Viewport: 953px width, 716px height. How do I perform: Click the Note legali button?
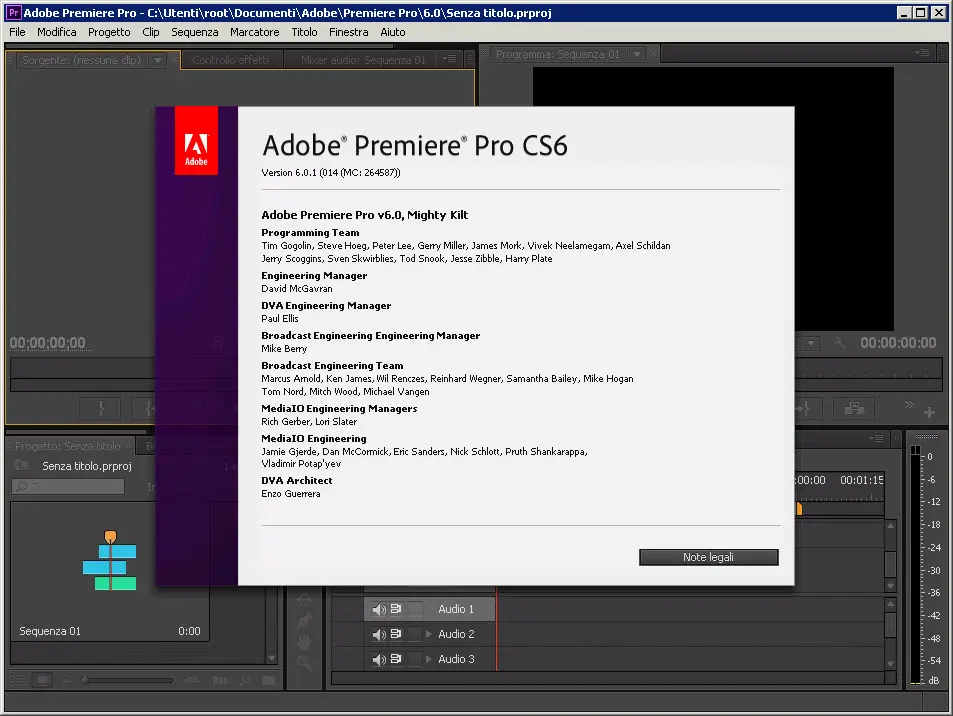point(709,557)
